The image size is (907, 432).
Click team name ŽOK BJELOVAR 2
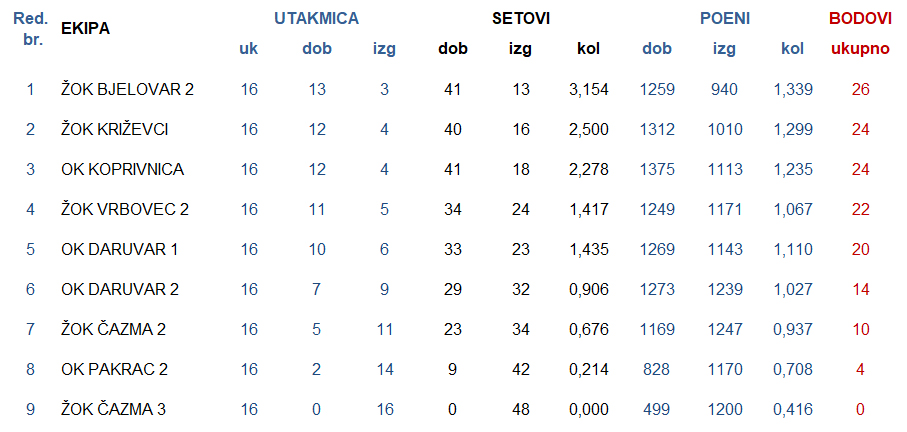point(127,89)
